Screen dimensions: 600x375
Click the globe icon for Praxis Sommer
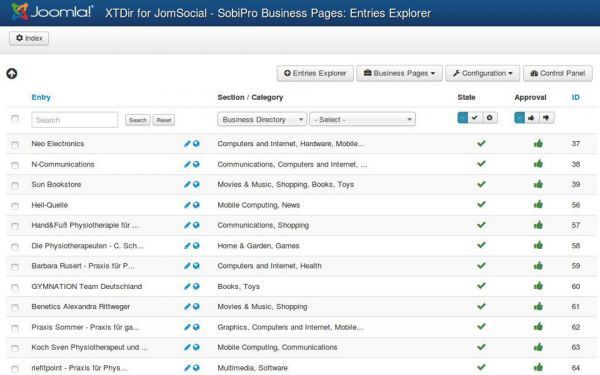point(196,327)
